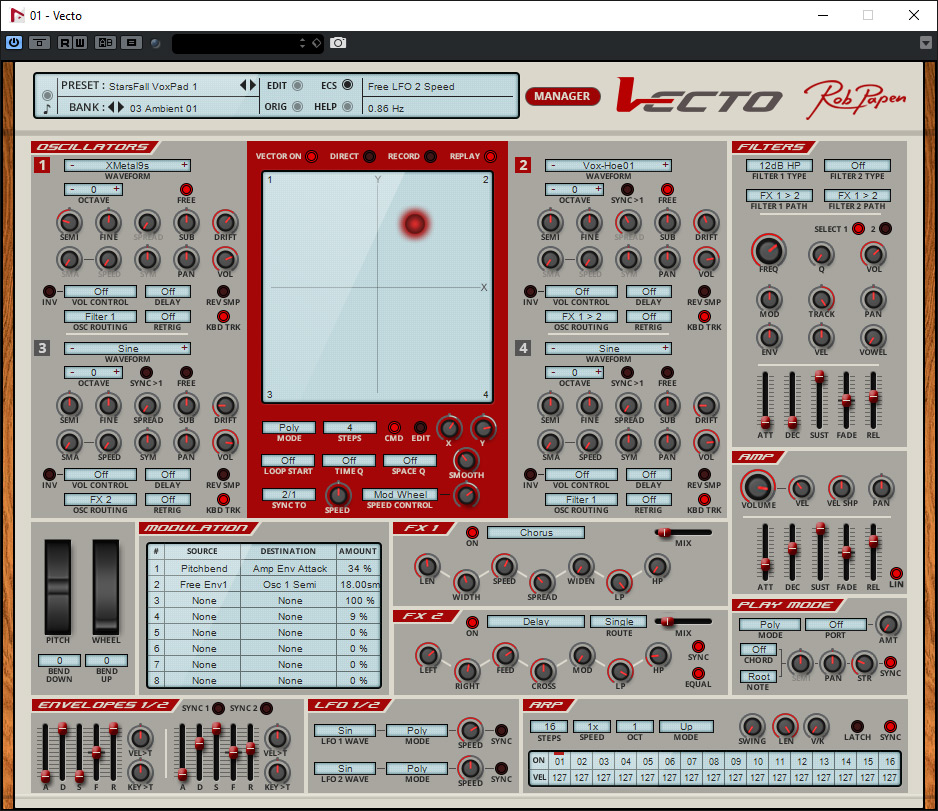Image resolution: width=938 pixels, height=811 pixels.
Task: Click oscillator 2 number button
Action: (x=522, y=166)
